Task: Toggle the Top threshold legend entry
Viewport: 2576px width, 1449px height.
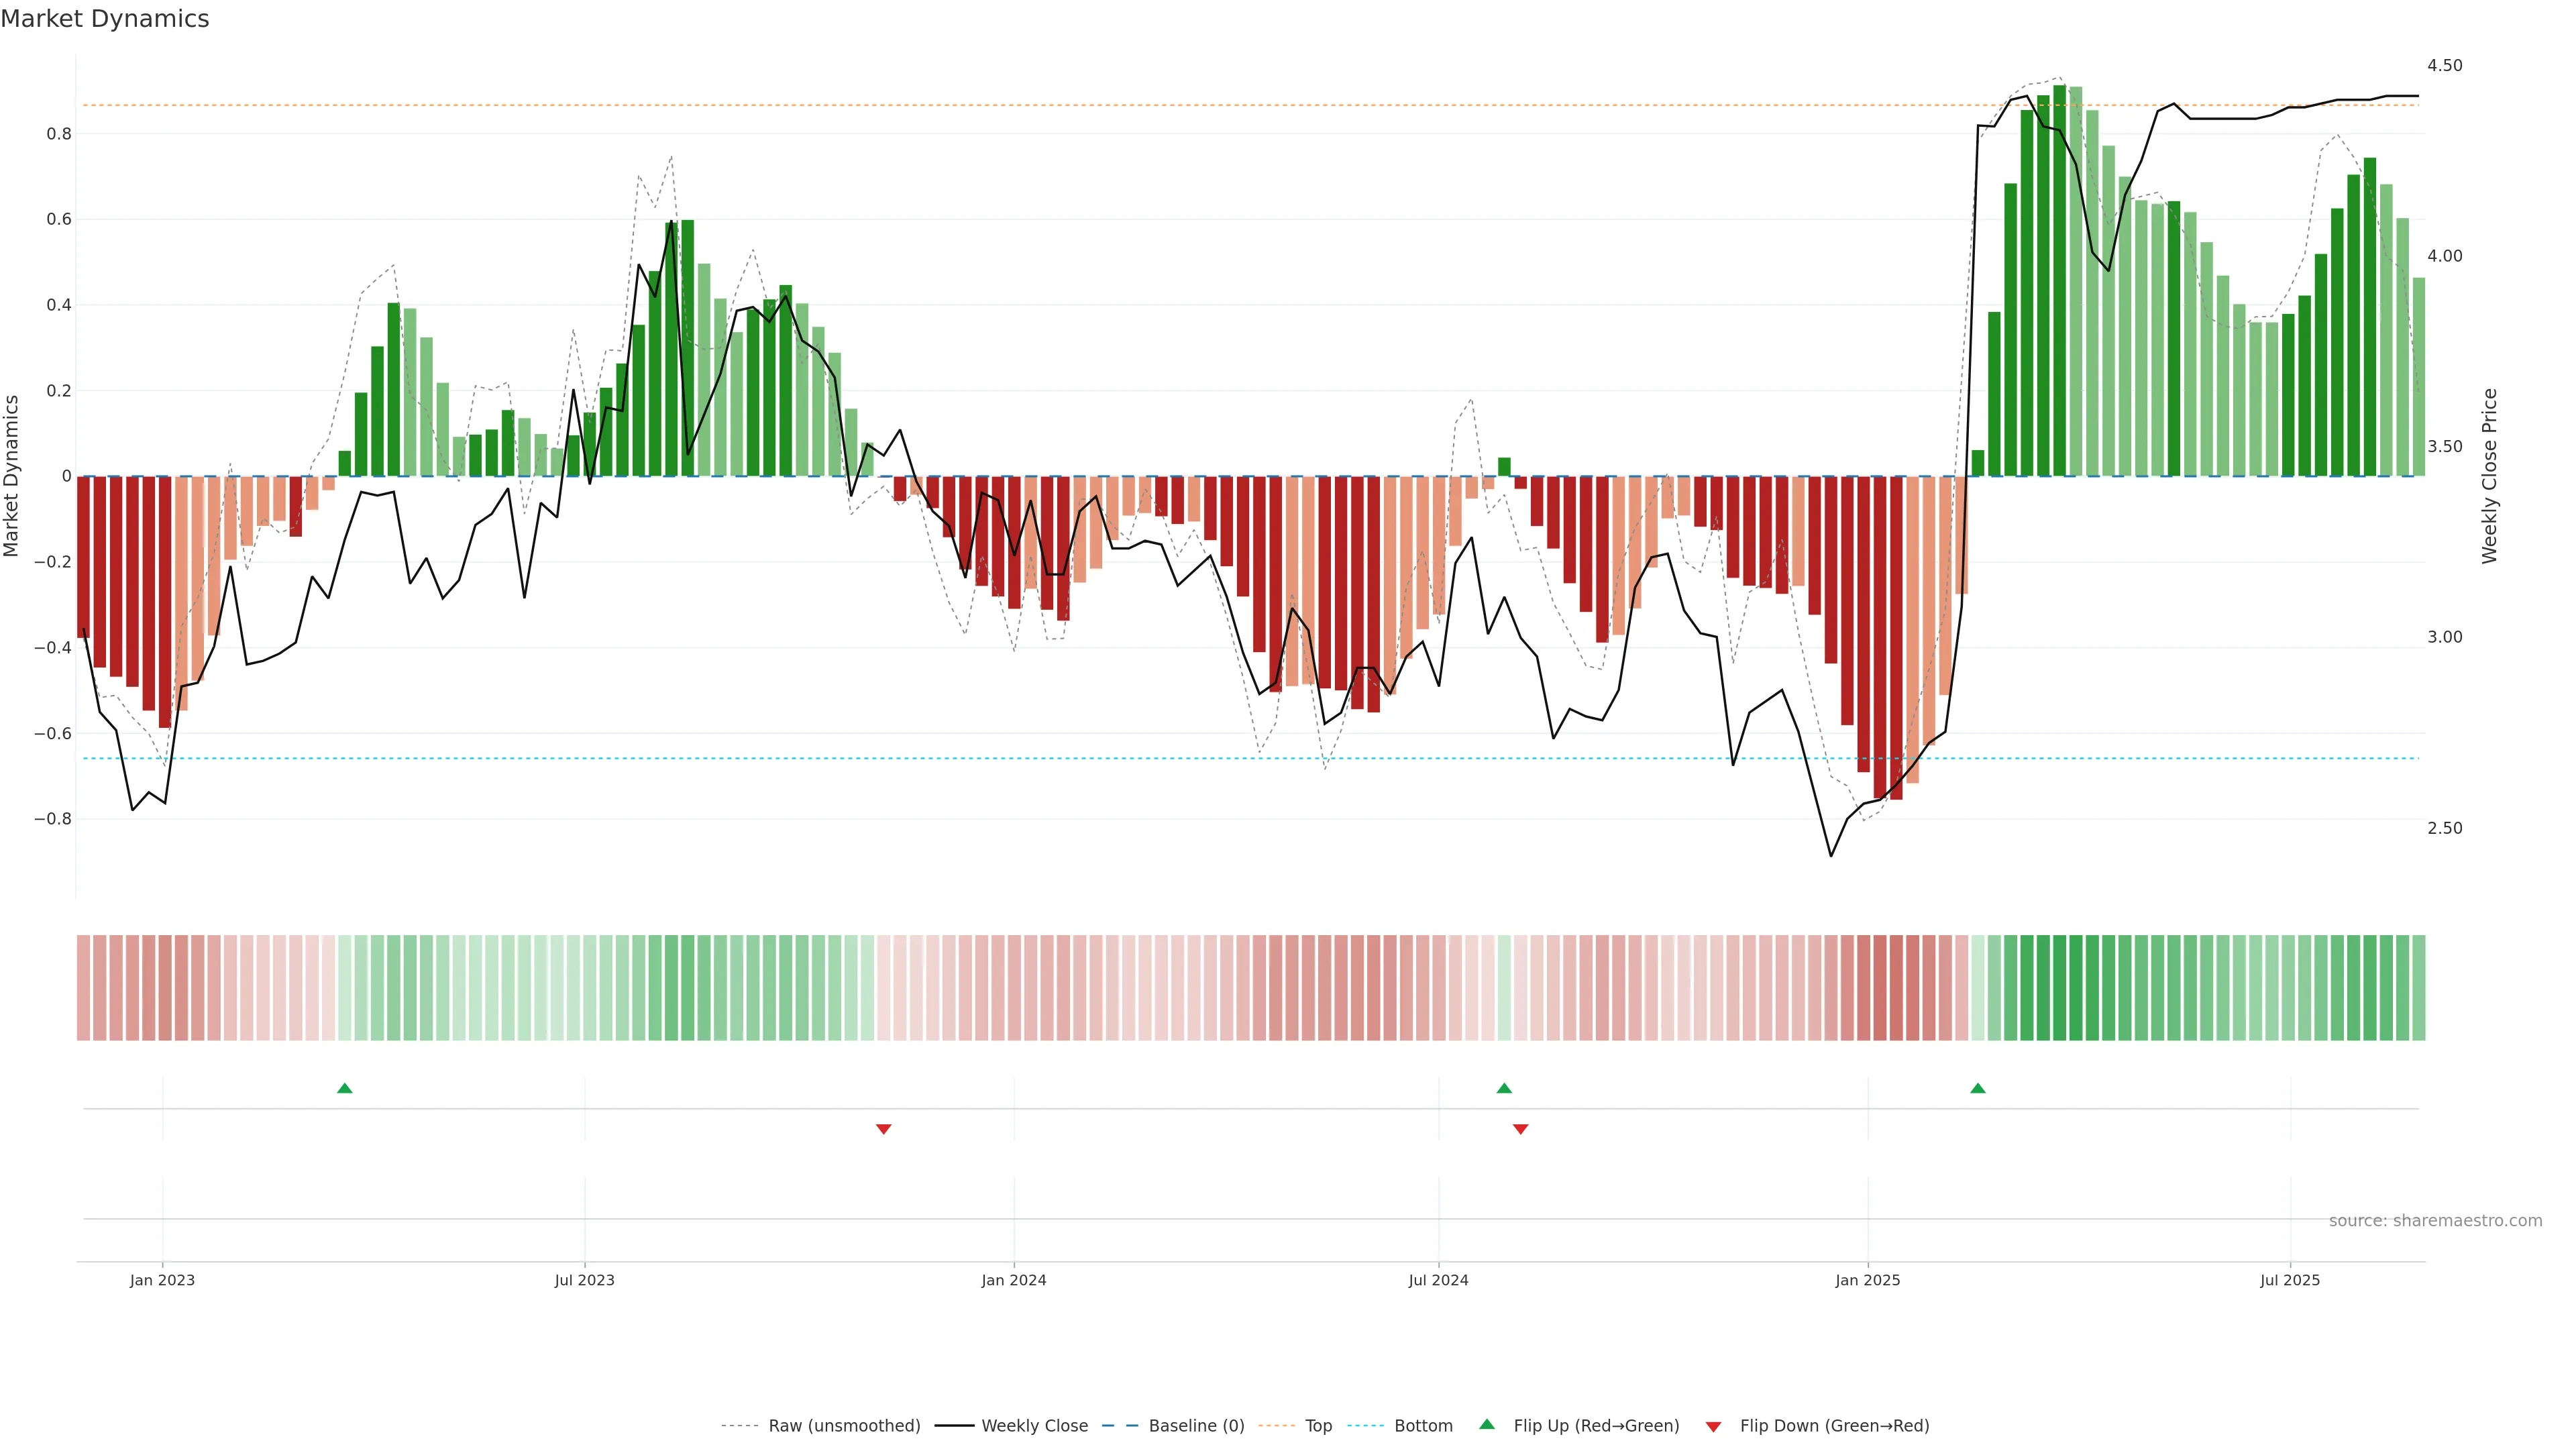Action: click(x=1318, y=1426)
